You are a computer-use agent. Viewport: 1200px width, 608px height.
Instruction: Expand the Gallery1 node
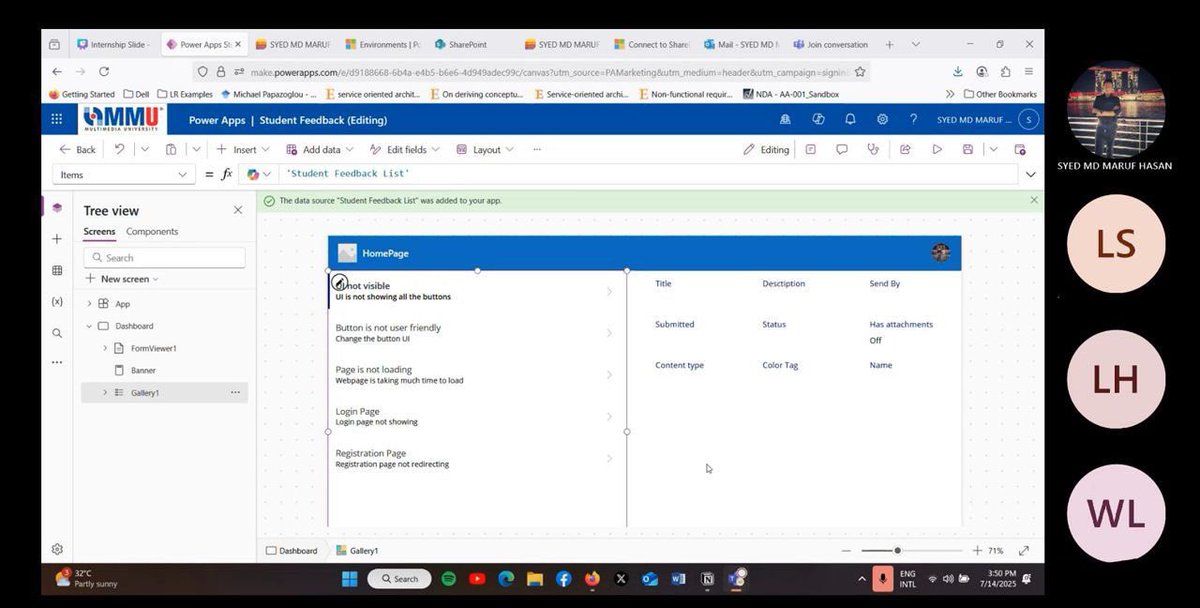click(105, 393)
